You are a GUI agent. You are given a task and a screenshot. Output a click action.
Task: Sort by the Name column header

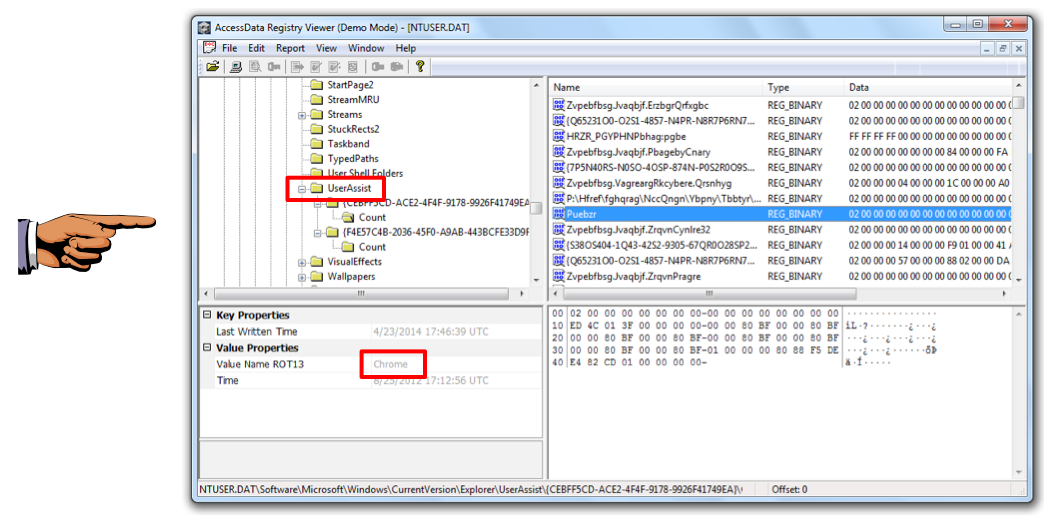pyautogui.click(x=656, y=88)
